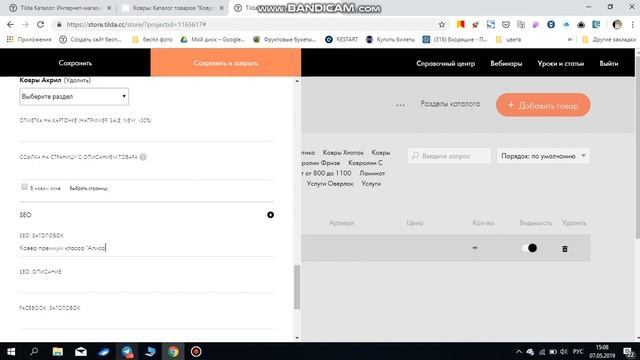Show hidden system tray icons
Viewport: 640px width, 360px height.
519,351
